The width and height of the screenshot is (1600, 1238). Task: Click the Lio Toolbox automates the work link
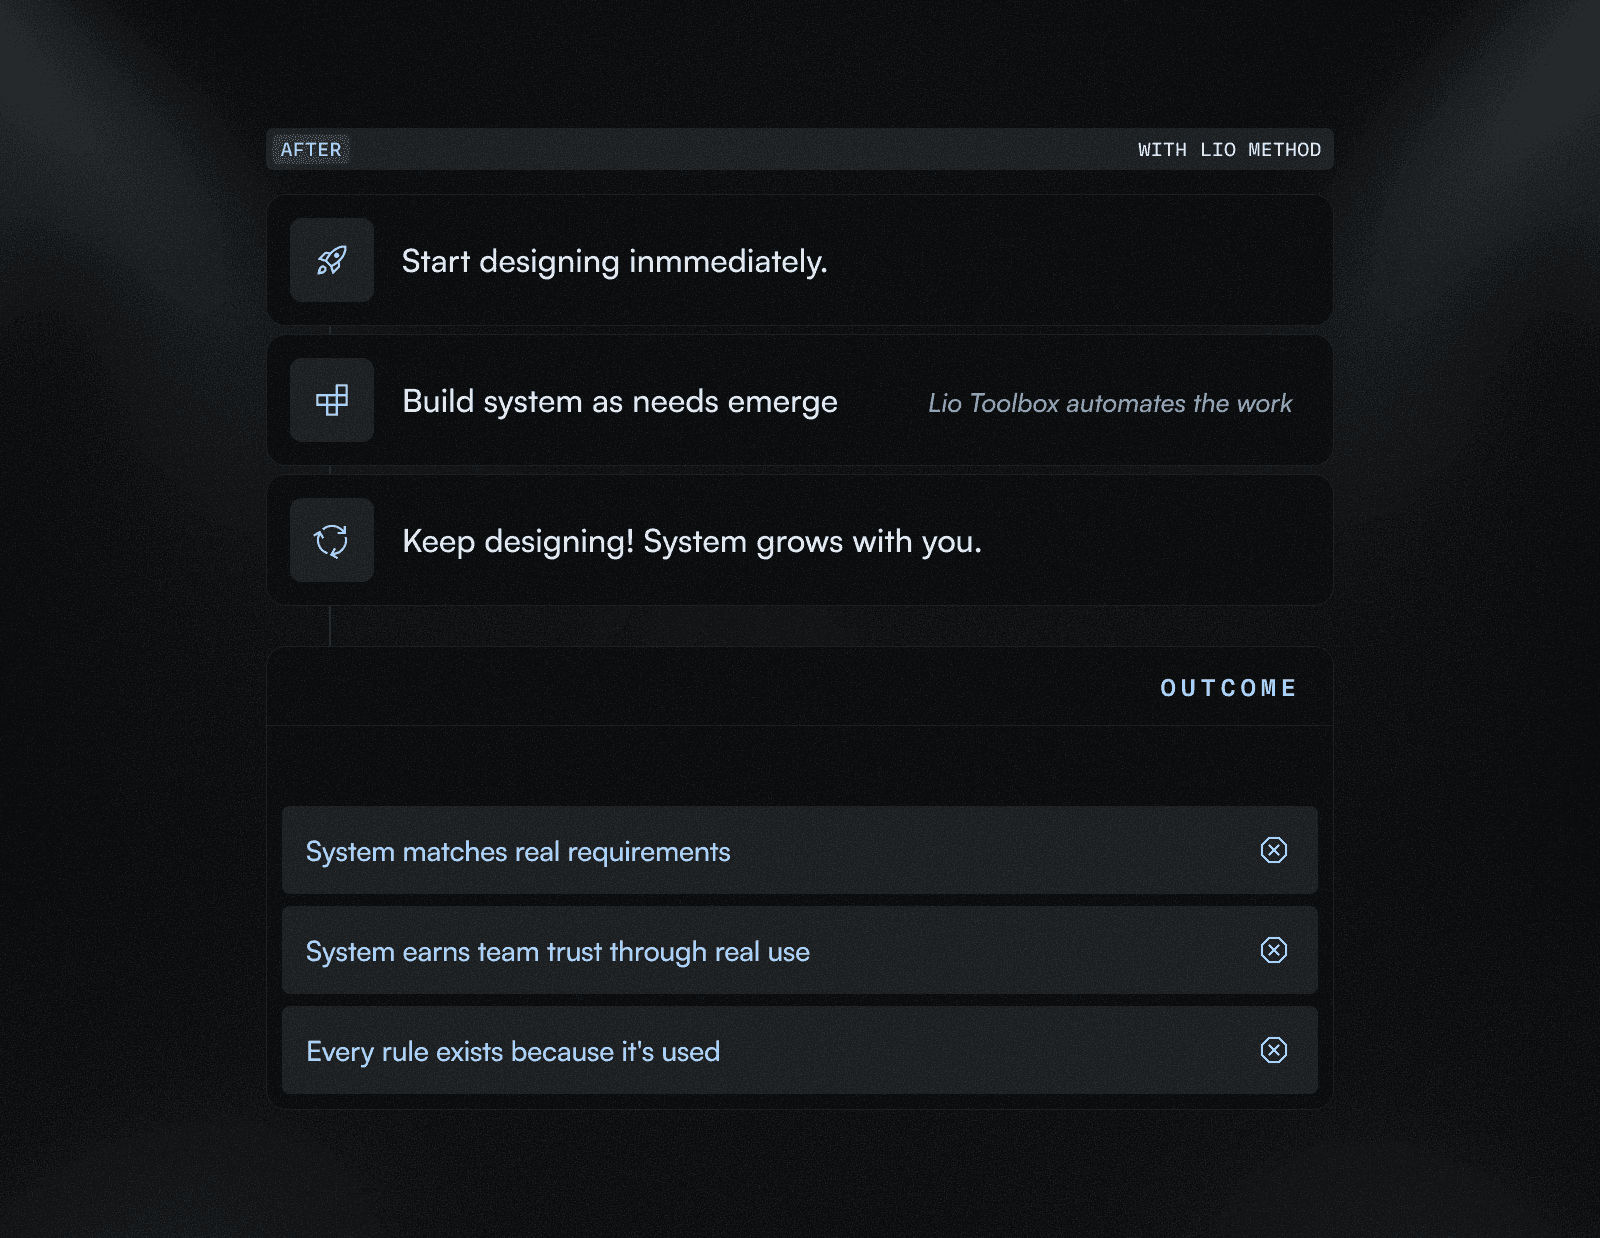pos(1110,404)
